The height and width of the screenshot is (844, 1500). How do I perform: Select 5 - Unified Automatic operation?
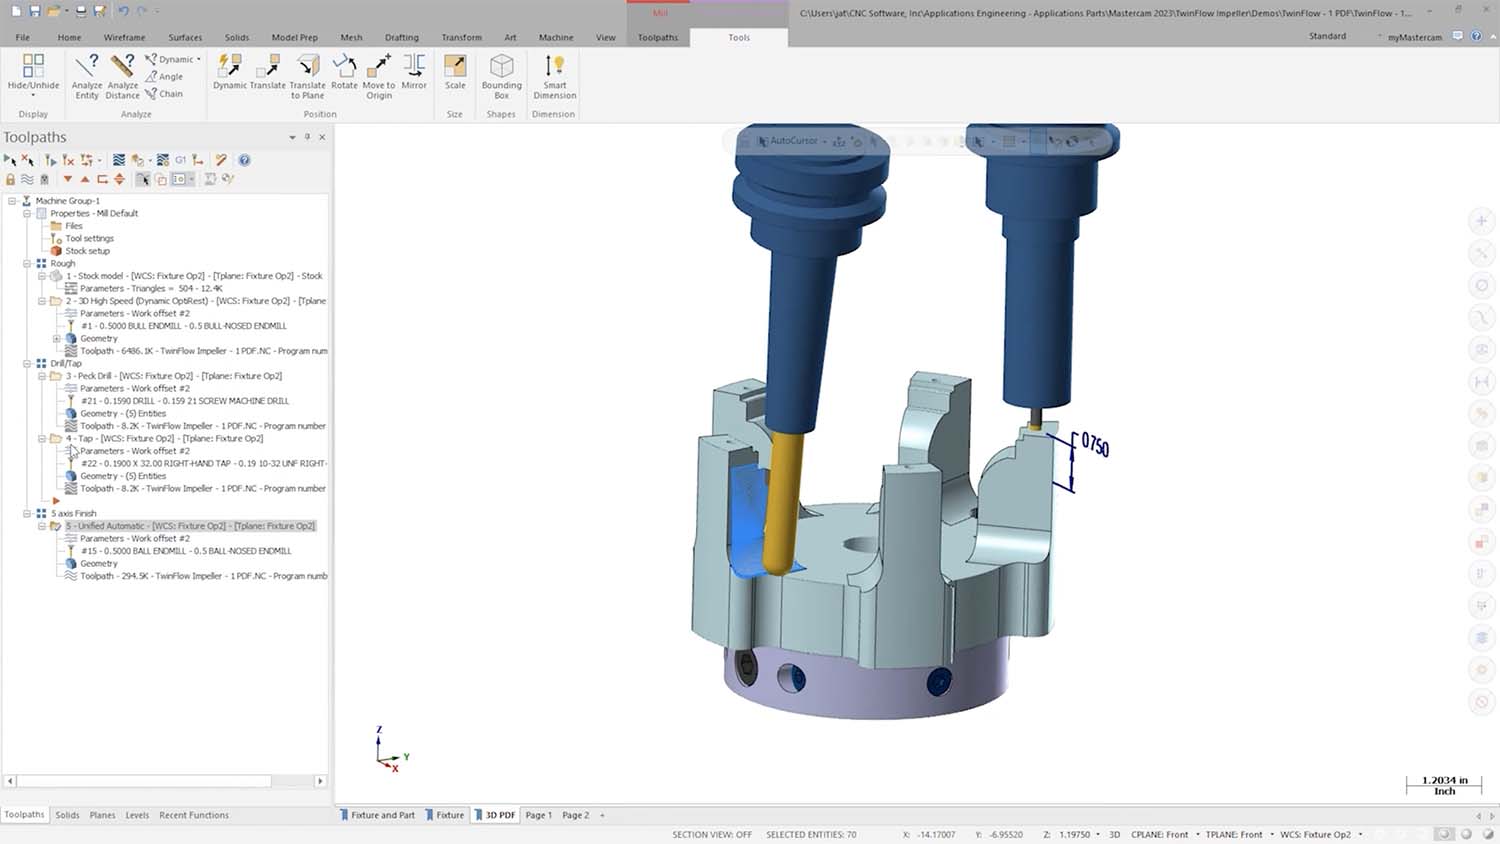pos(190,526)
